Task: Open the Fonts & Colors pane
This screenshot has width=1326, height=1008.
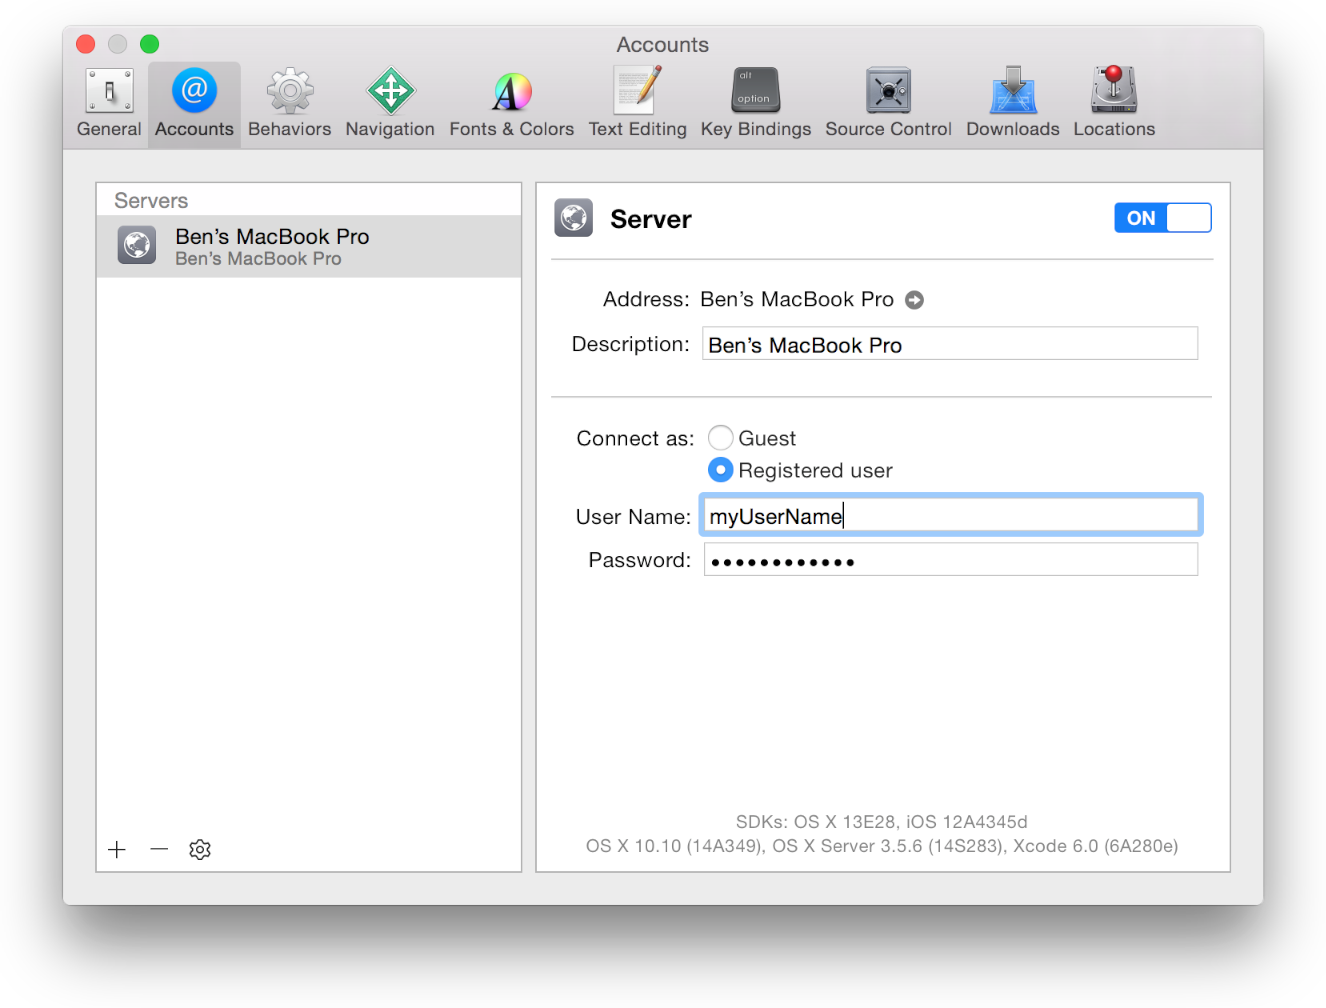Action: (511, 100)
